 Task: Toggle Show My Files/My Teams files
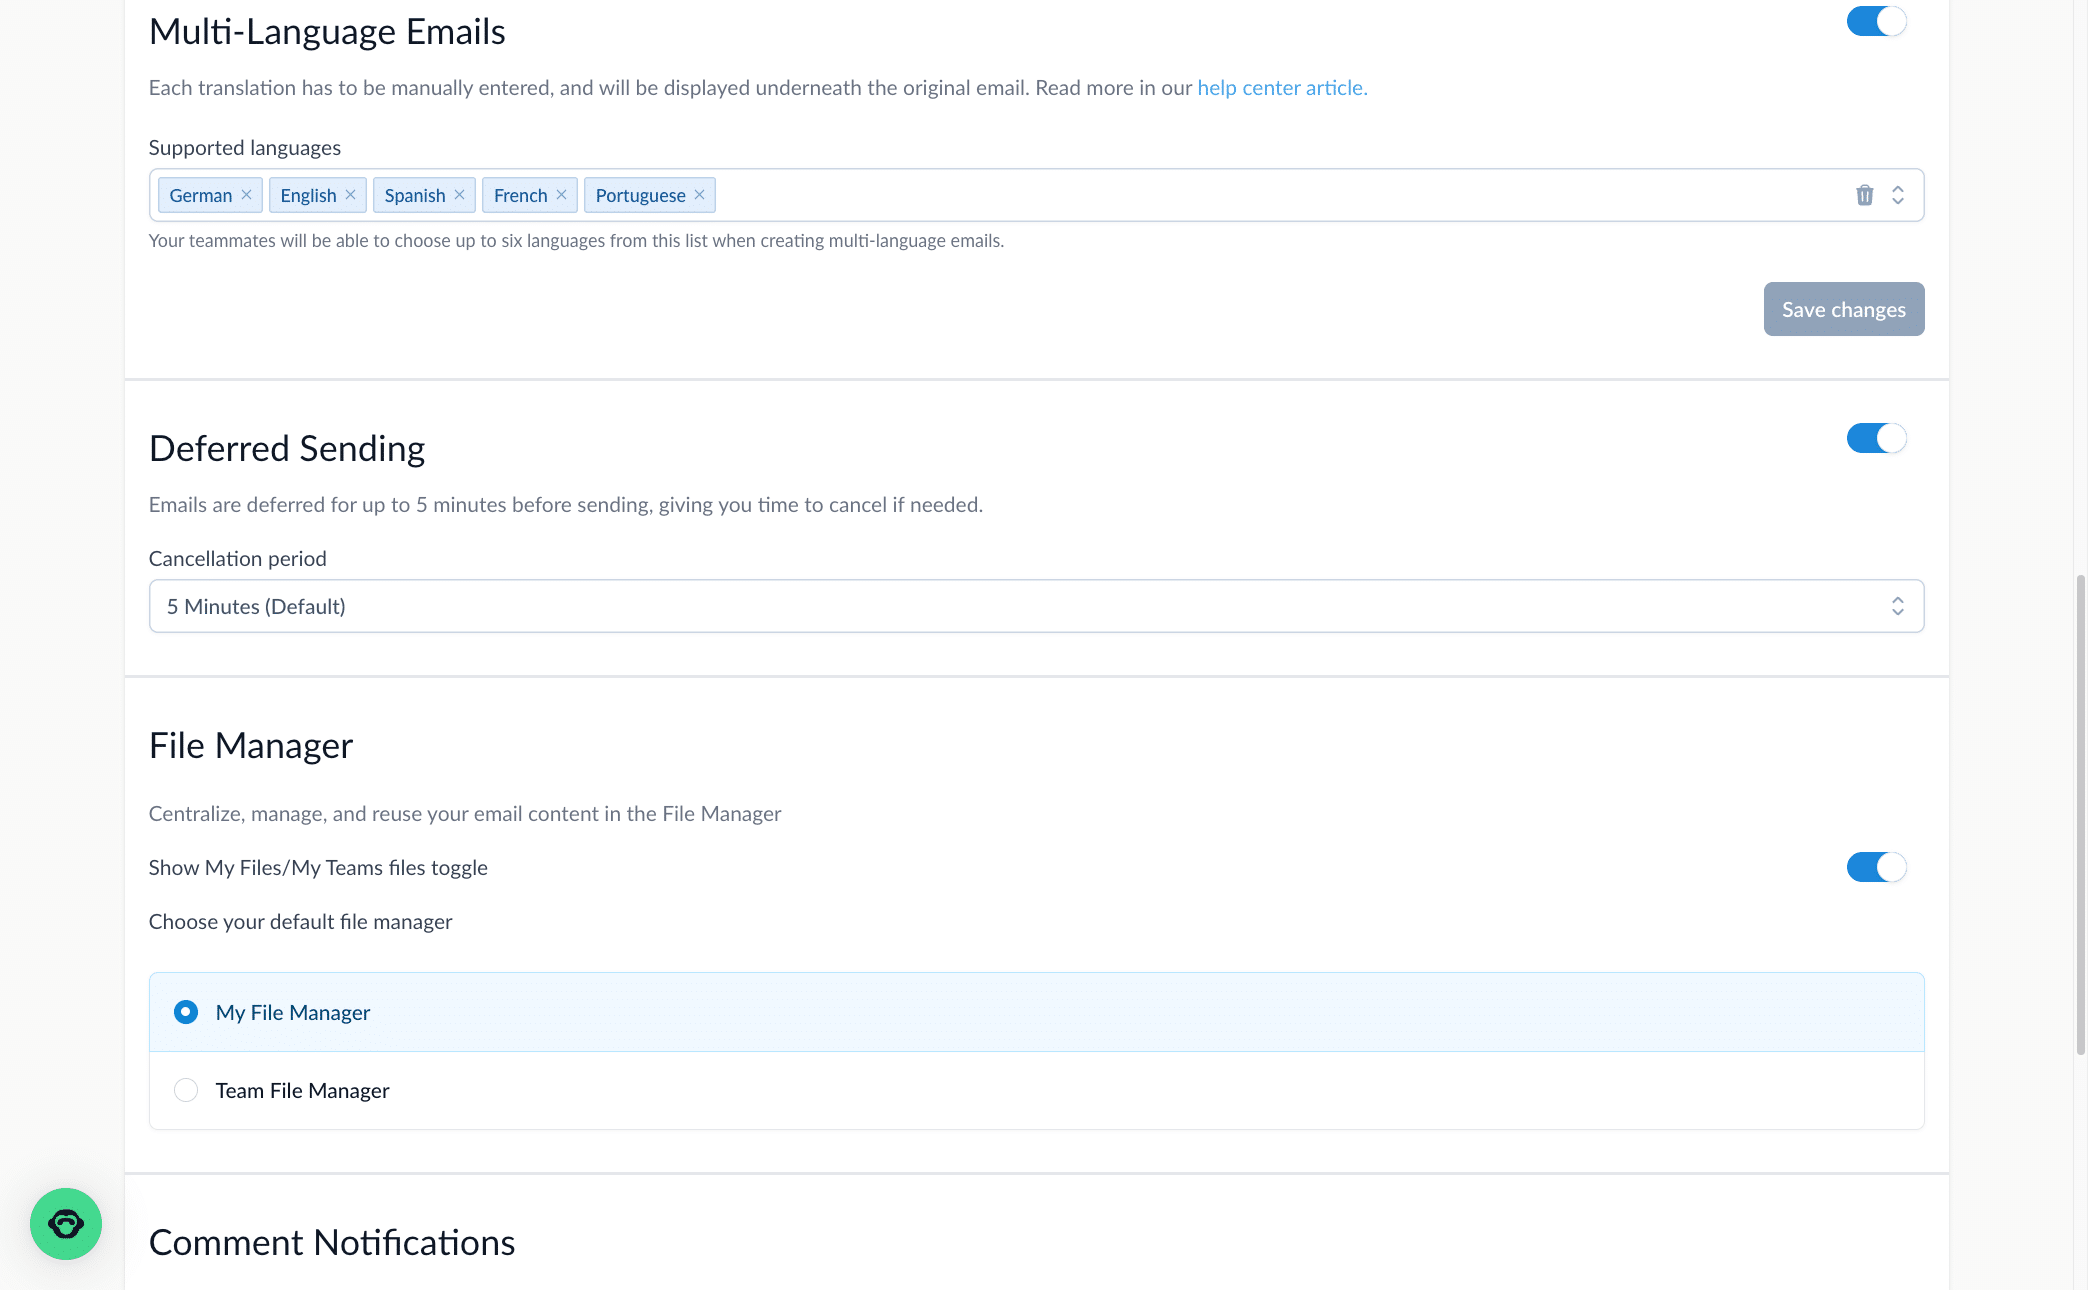click(1877, 867)
